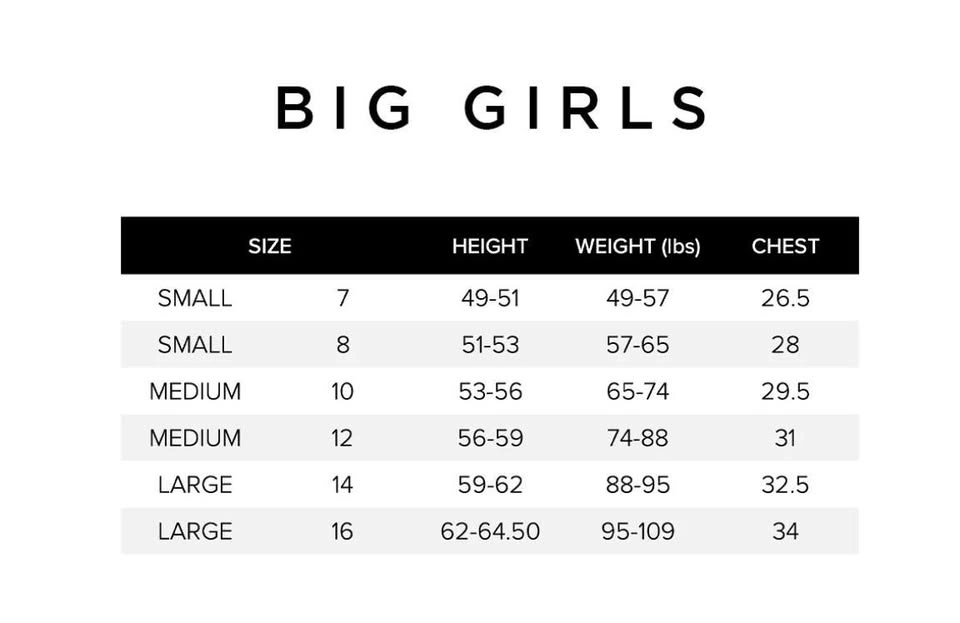Screen dimensions: 960x623
Task: Click the LARGE label in size 16 row
Action: [194, 531]
